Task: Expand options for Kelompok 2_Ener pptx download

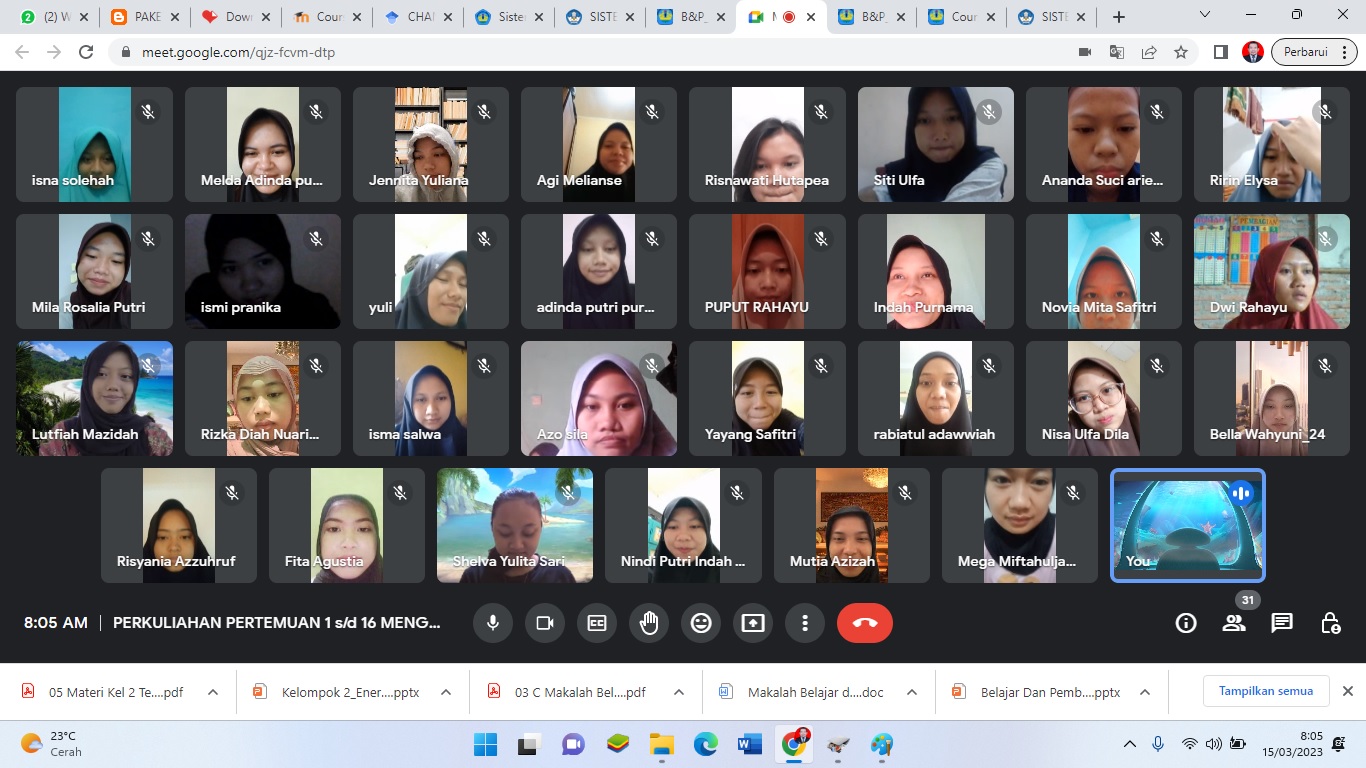Action: pos(446,692)
